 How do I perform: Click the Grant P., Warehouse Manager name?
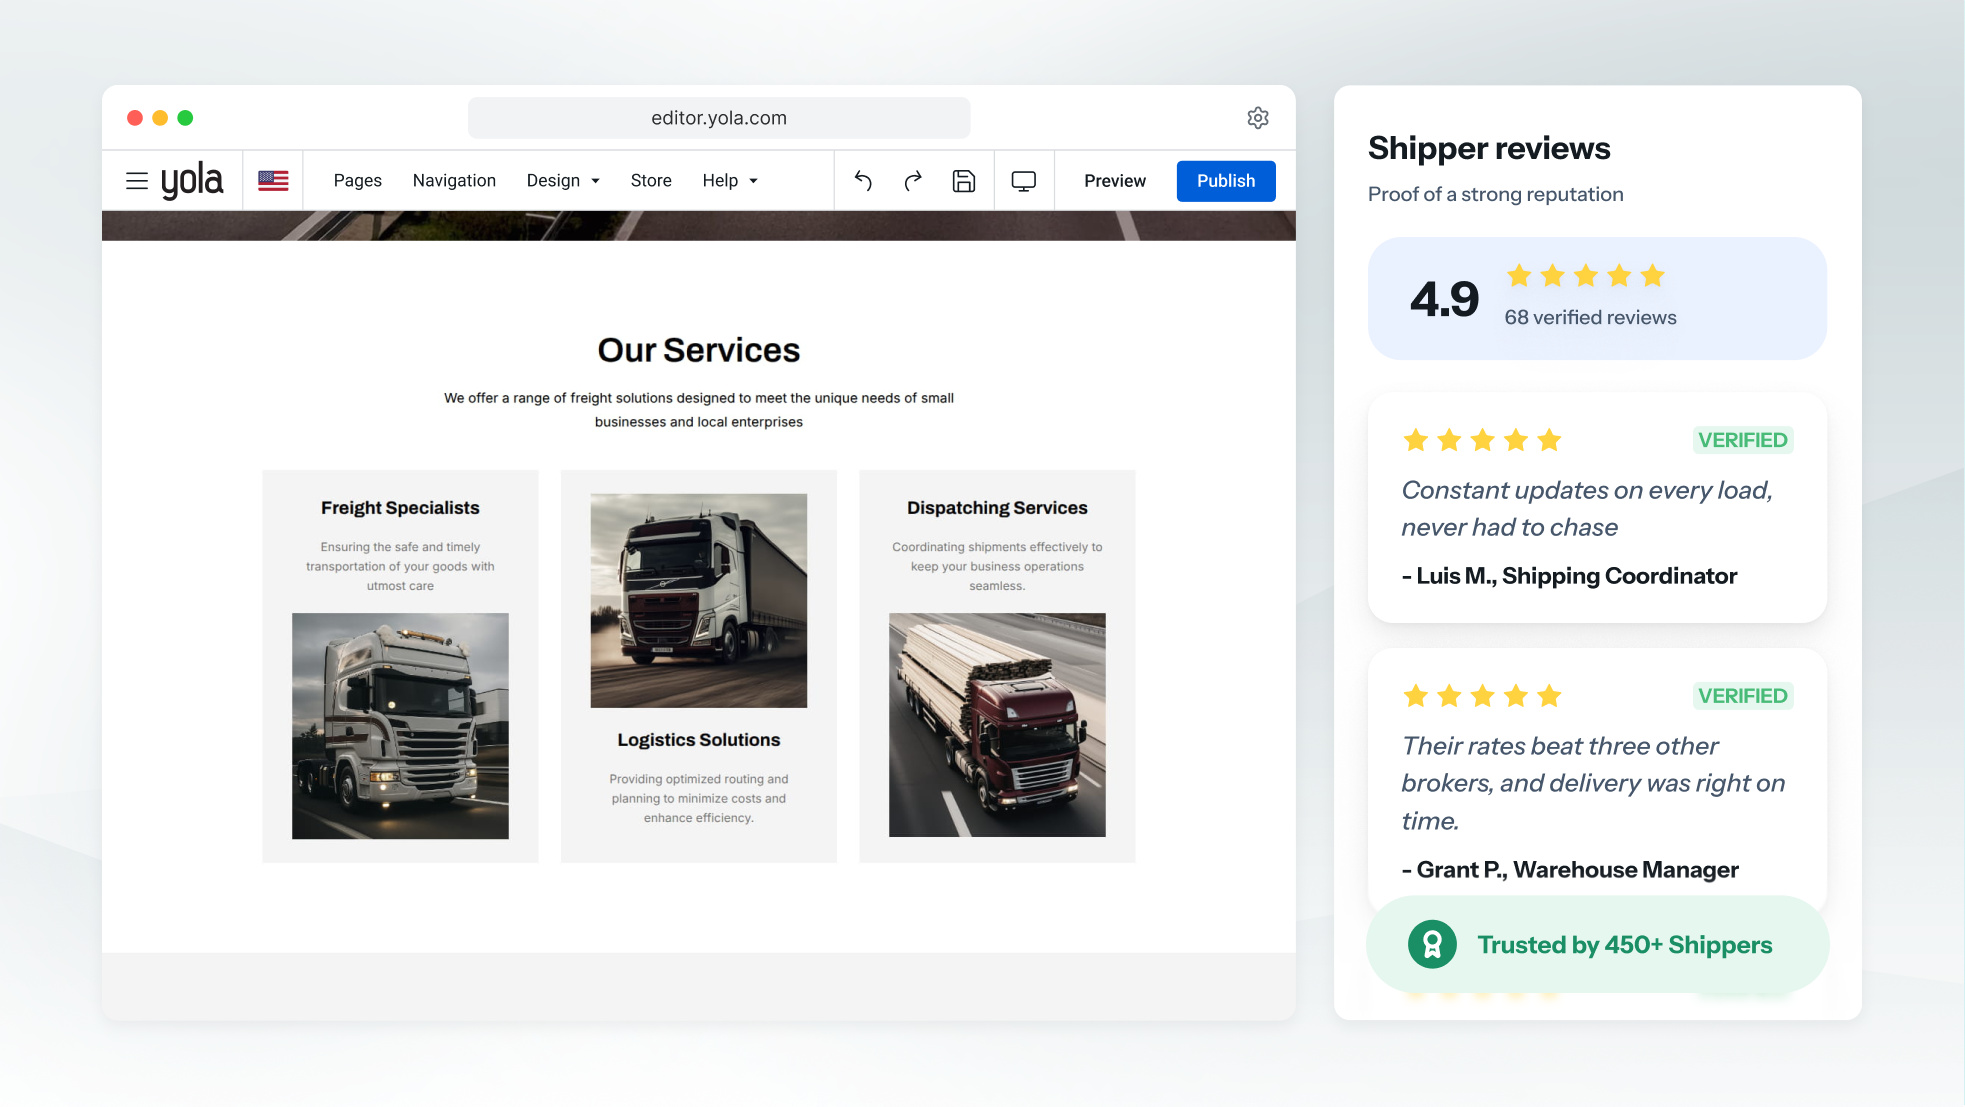[x=1570, y=870]
